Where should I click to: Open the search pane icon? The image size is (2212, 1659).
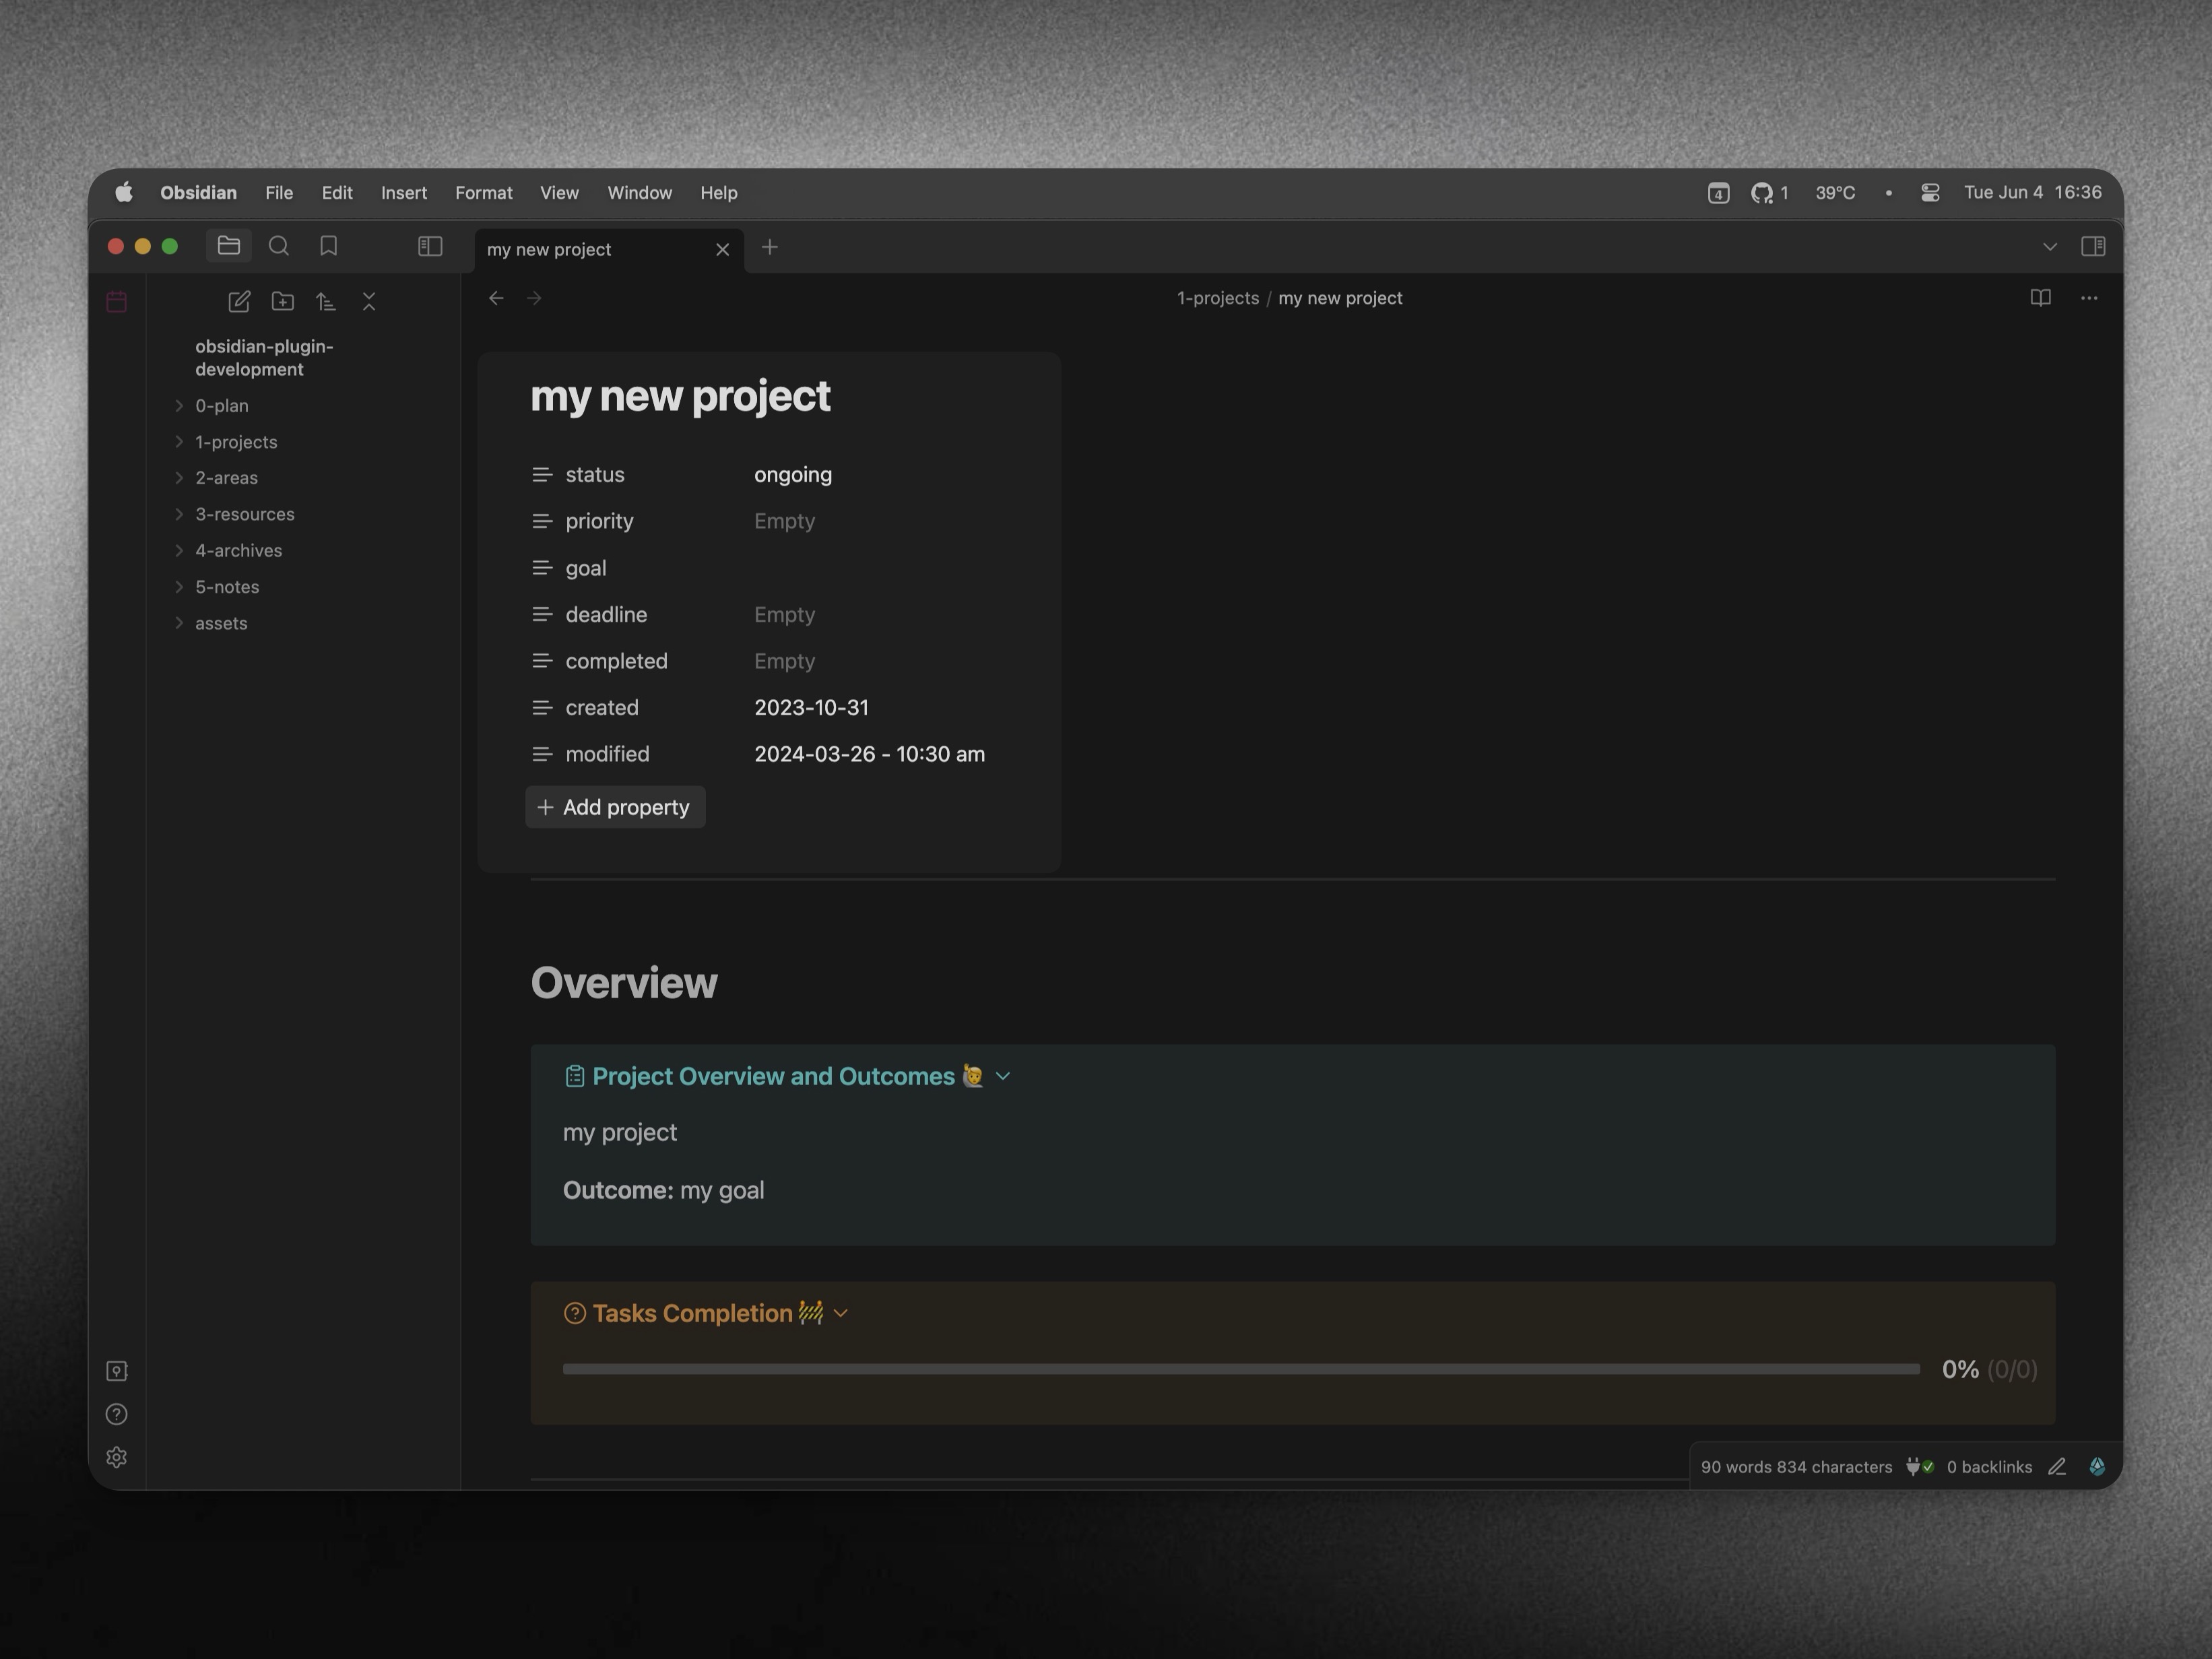point(279,246)
